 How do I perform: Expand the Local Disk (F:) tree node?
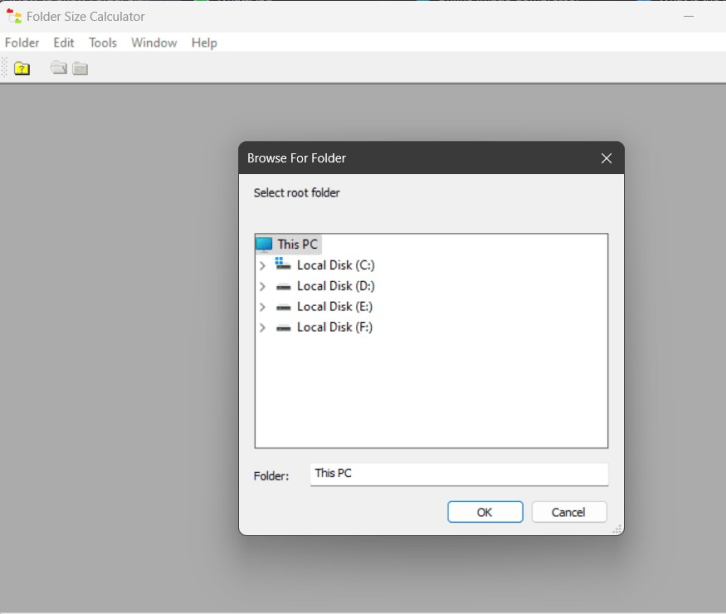(263, 328)
